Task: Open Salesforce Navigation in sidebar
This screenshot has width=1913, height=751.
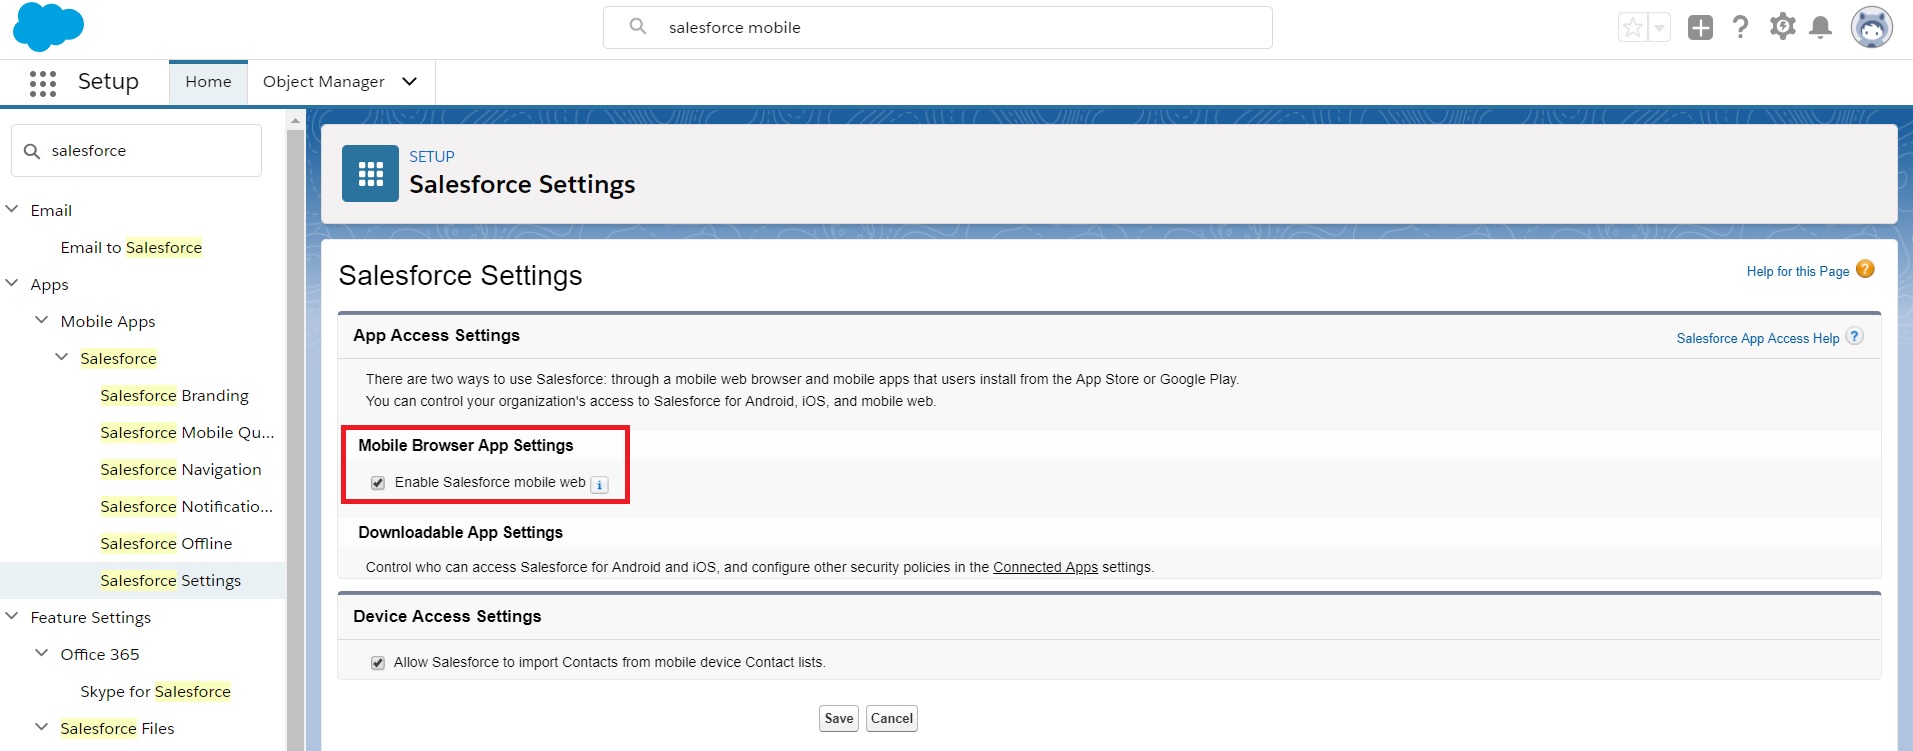Action: (180, 469)
